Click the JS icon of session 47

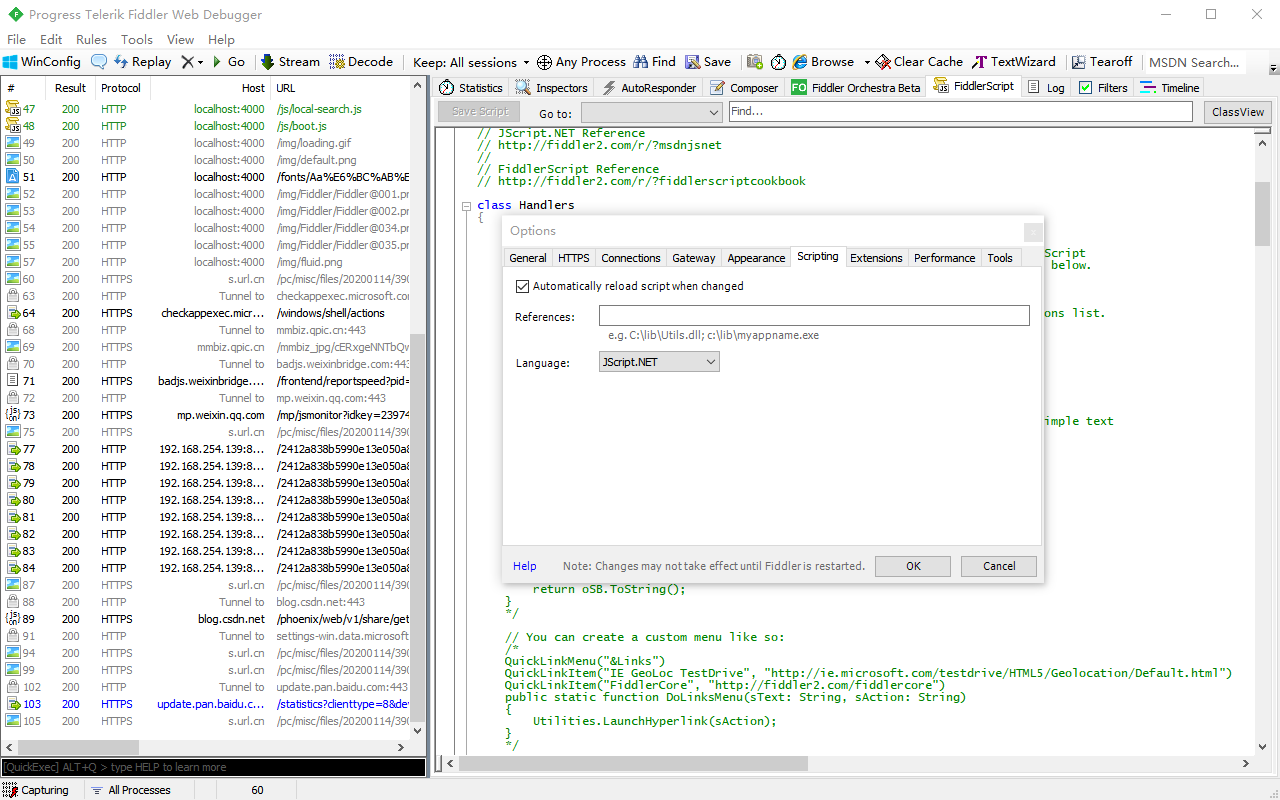[x=13, y=109]
